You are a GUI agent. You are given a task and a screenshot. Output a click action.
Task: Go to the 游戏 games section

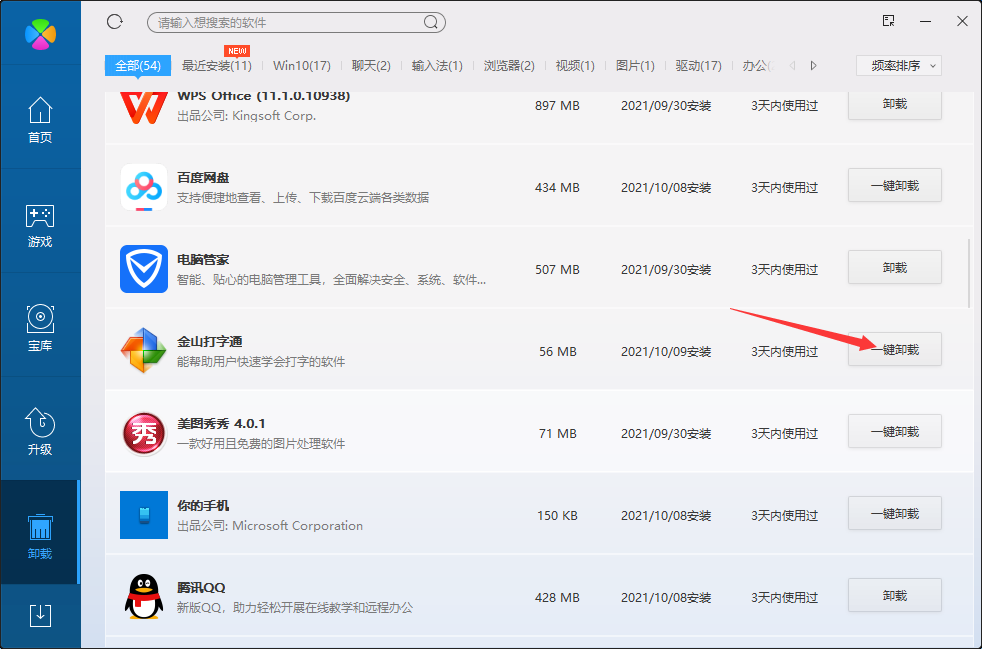(x=40, y=226)
